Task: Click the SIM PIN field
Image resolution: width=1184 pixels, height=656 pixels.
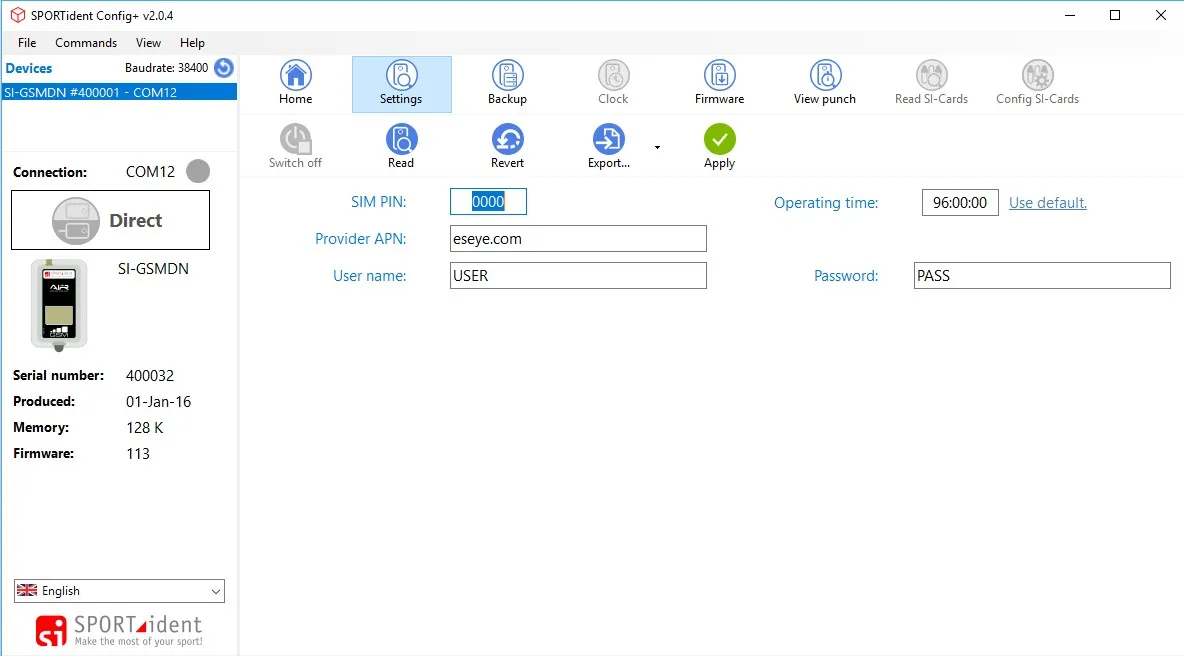Action: pos(488,202)
